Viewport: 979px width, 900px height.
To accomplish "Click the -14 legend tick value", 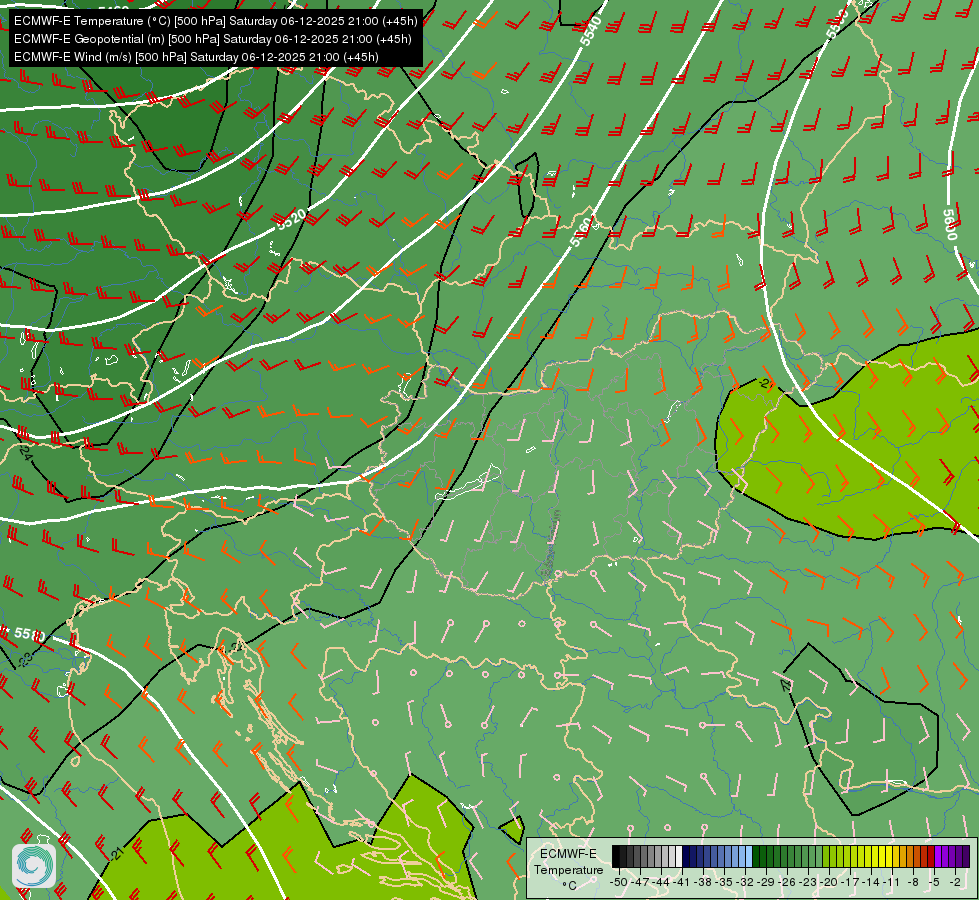I will point(872,882).
